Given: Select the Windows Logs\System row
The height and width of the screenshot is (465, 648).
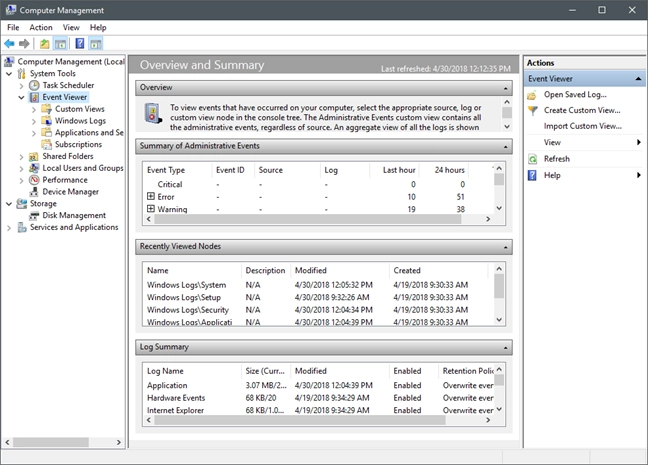Looking at the screenshot, I should (x=318, y=285).
